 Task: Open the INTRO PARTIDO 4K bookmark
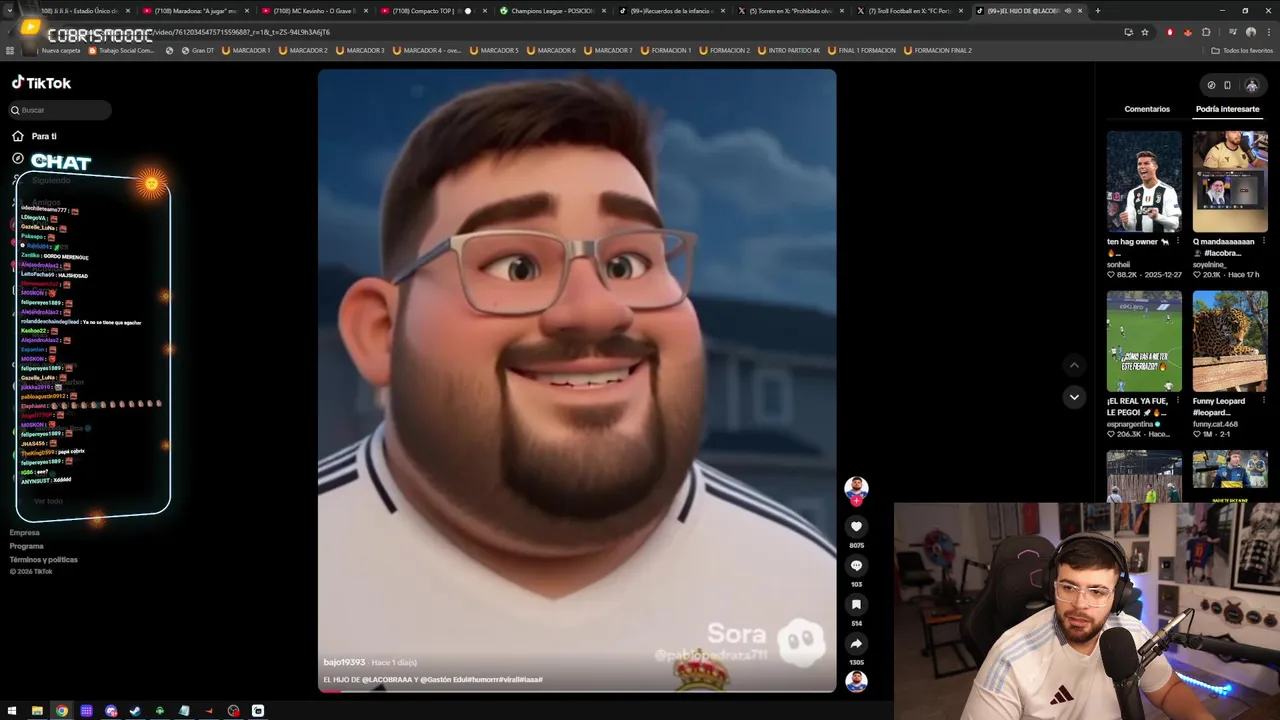point(790,50)
